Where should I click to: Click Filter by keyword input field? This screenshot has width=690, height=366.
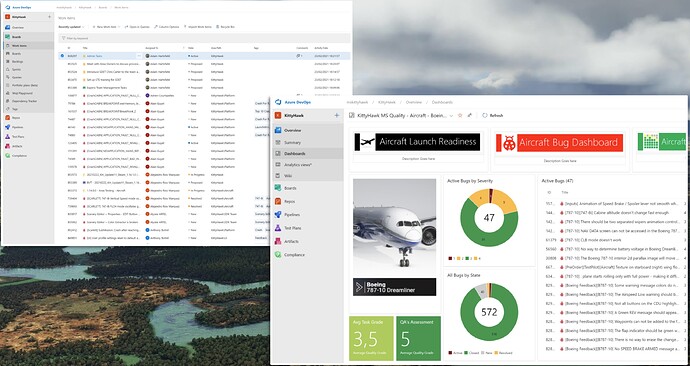(x=204, y=38)
